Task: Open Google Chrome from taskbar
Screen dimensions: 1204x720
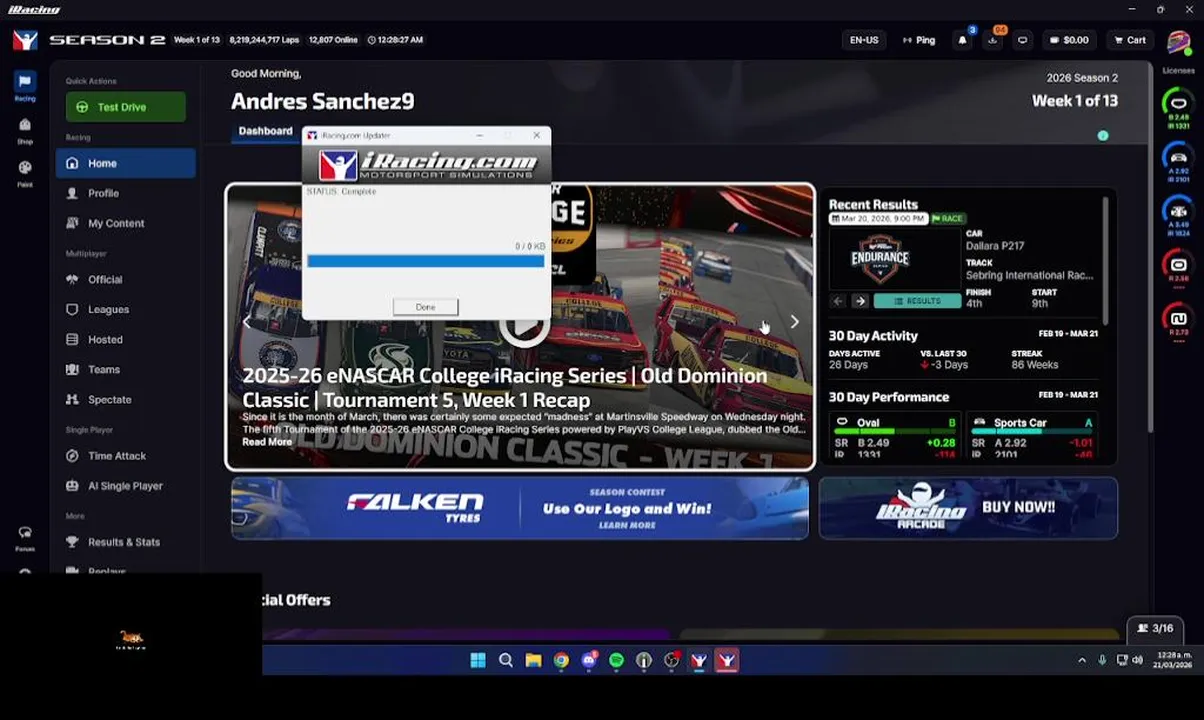Action: click(x=561, y=660)
